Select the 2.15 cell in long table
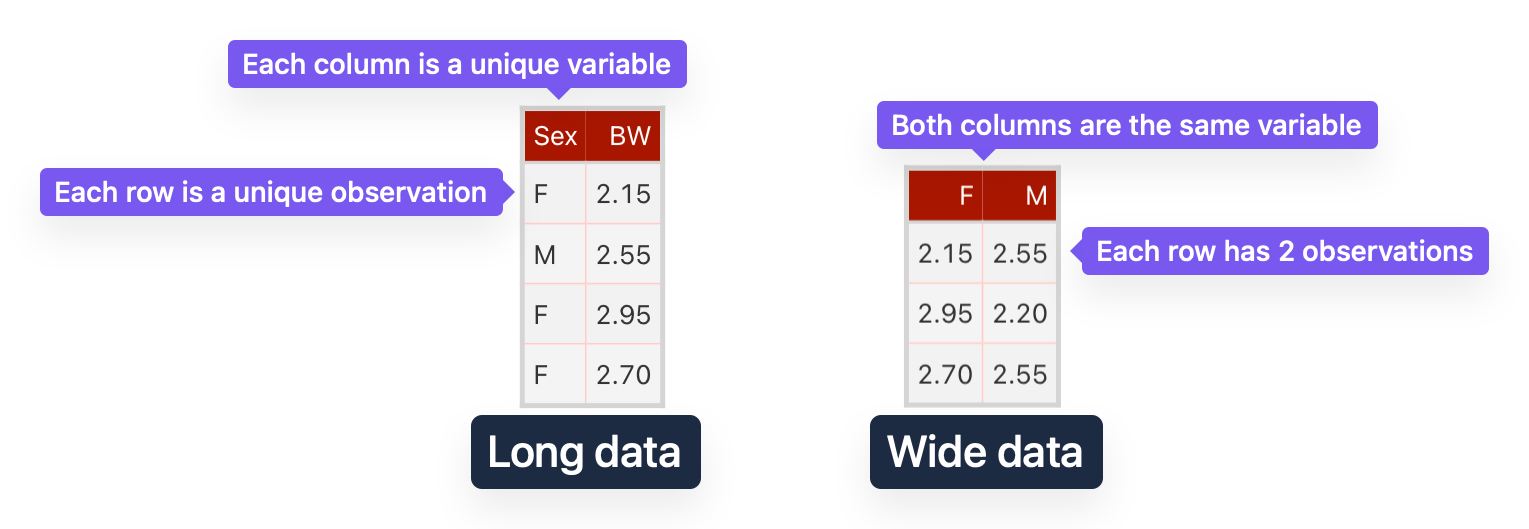 click(x=623, y=193)
